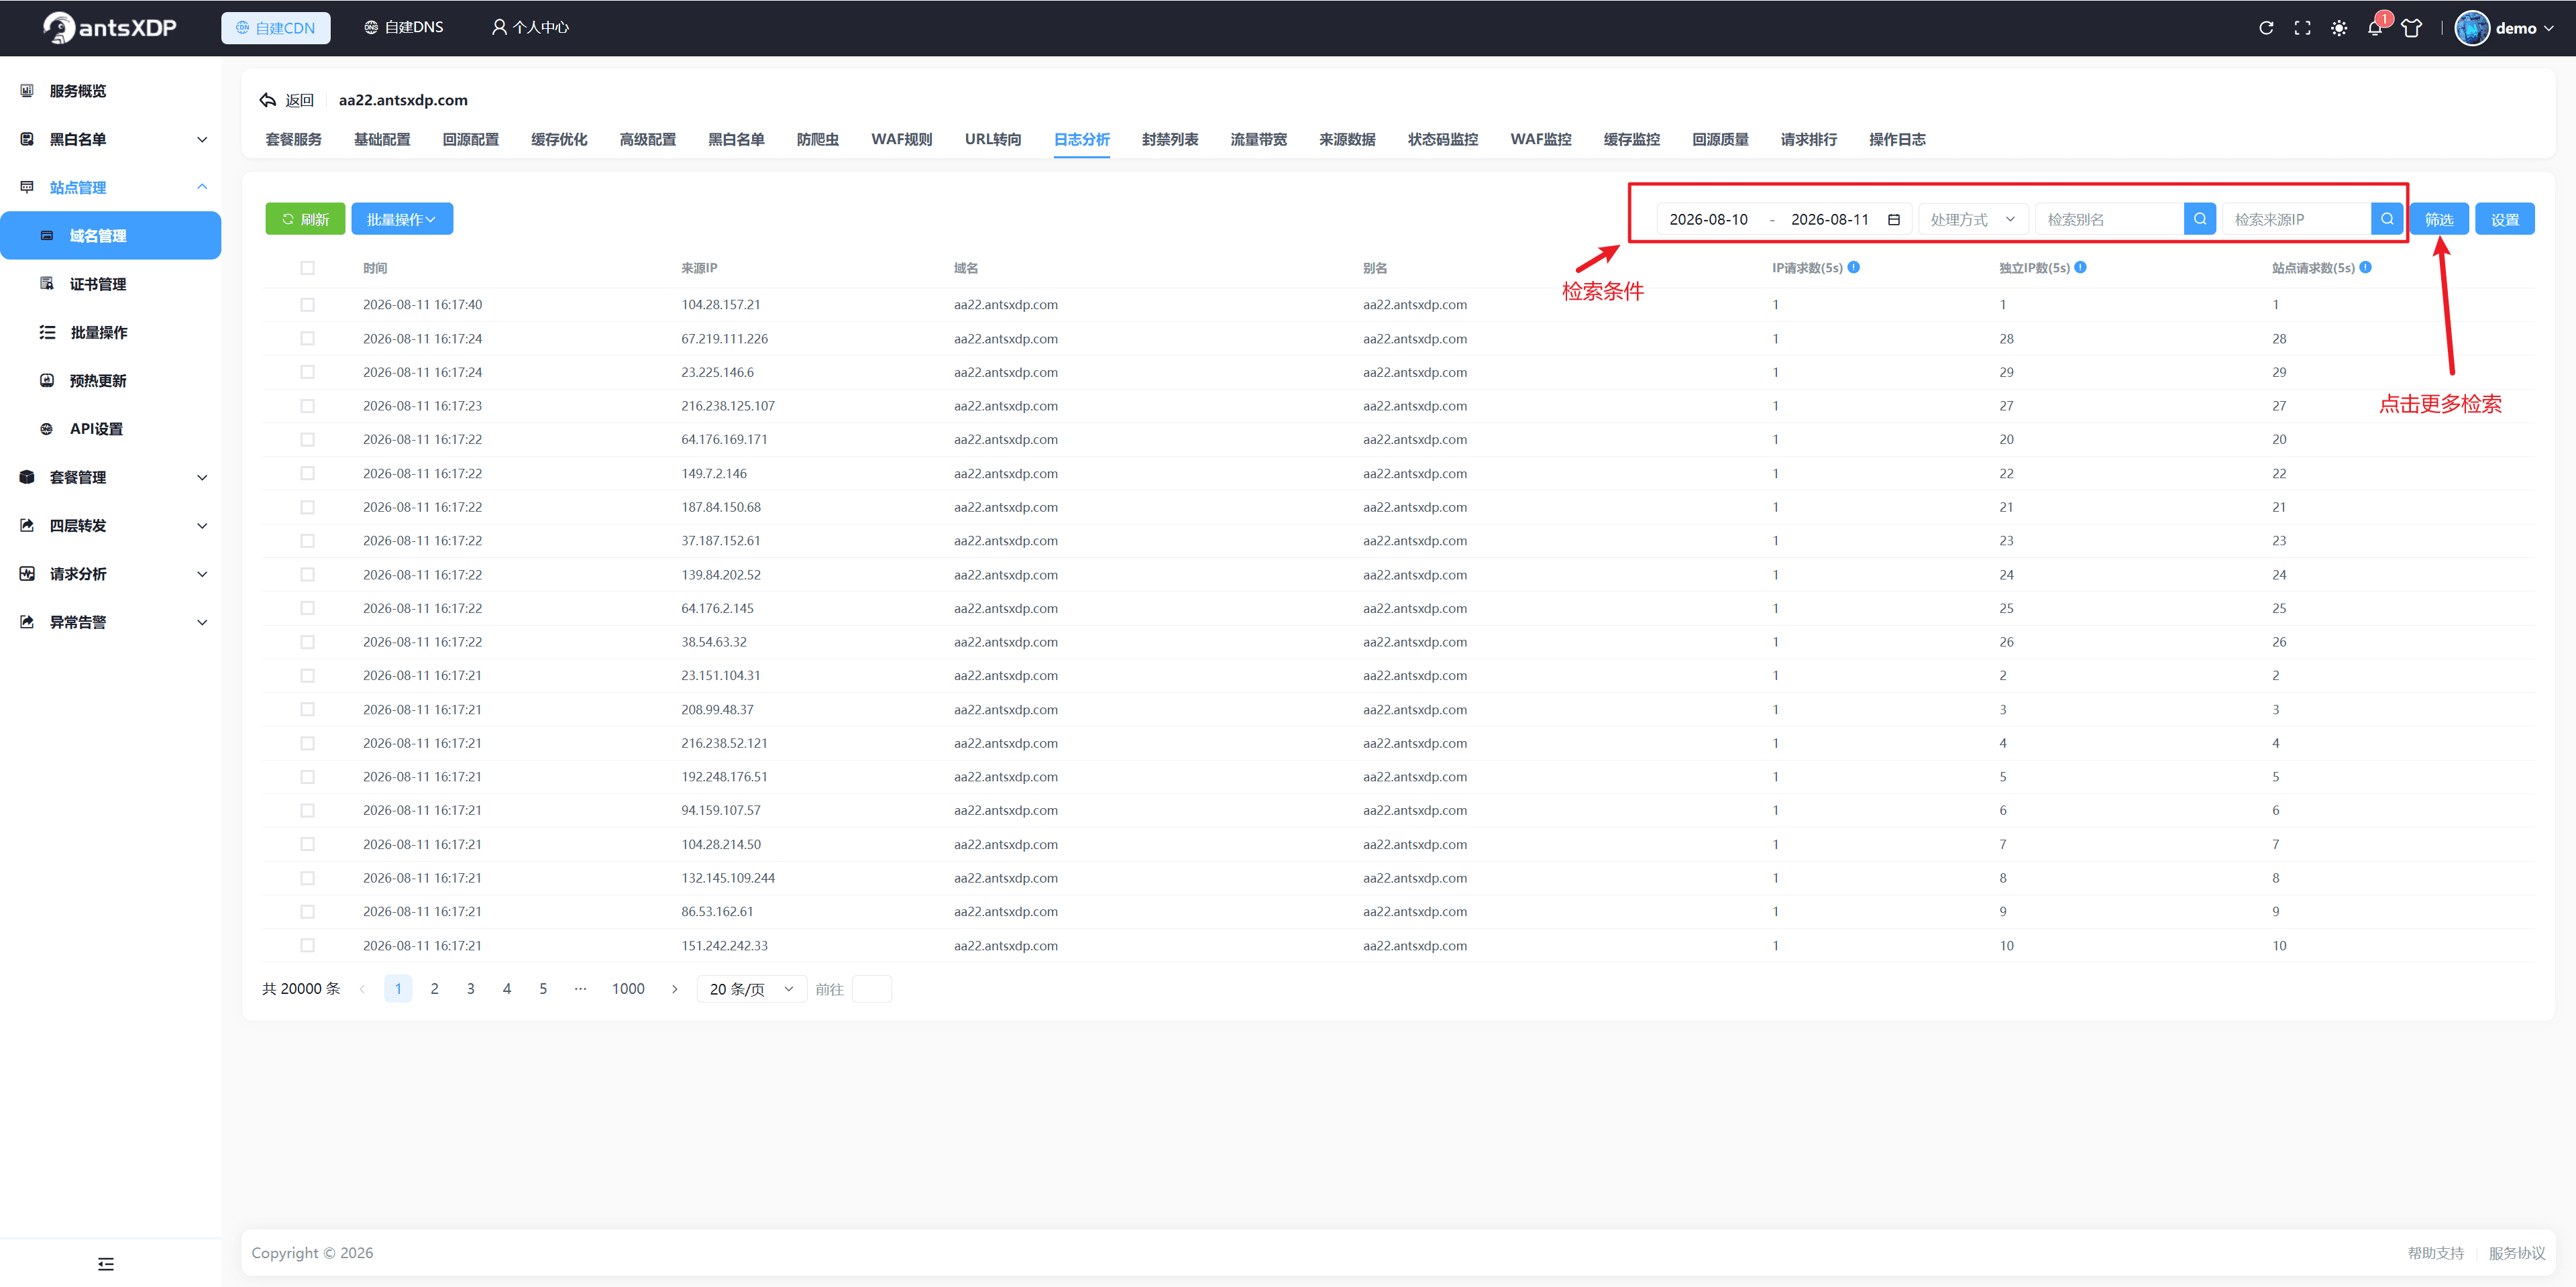Click the 设置 settings button
The width and height of the screenshot is (2576, 1287).
[2504, 219]
